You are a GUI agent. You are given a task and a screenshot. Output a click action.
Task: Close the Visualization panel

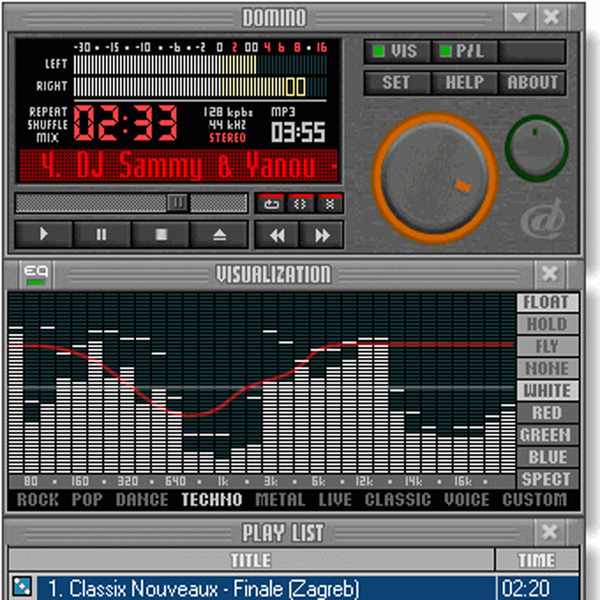tap(550, 274)
